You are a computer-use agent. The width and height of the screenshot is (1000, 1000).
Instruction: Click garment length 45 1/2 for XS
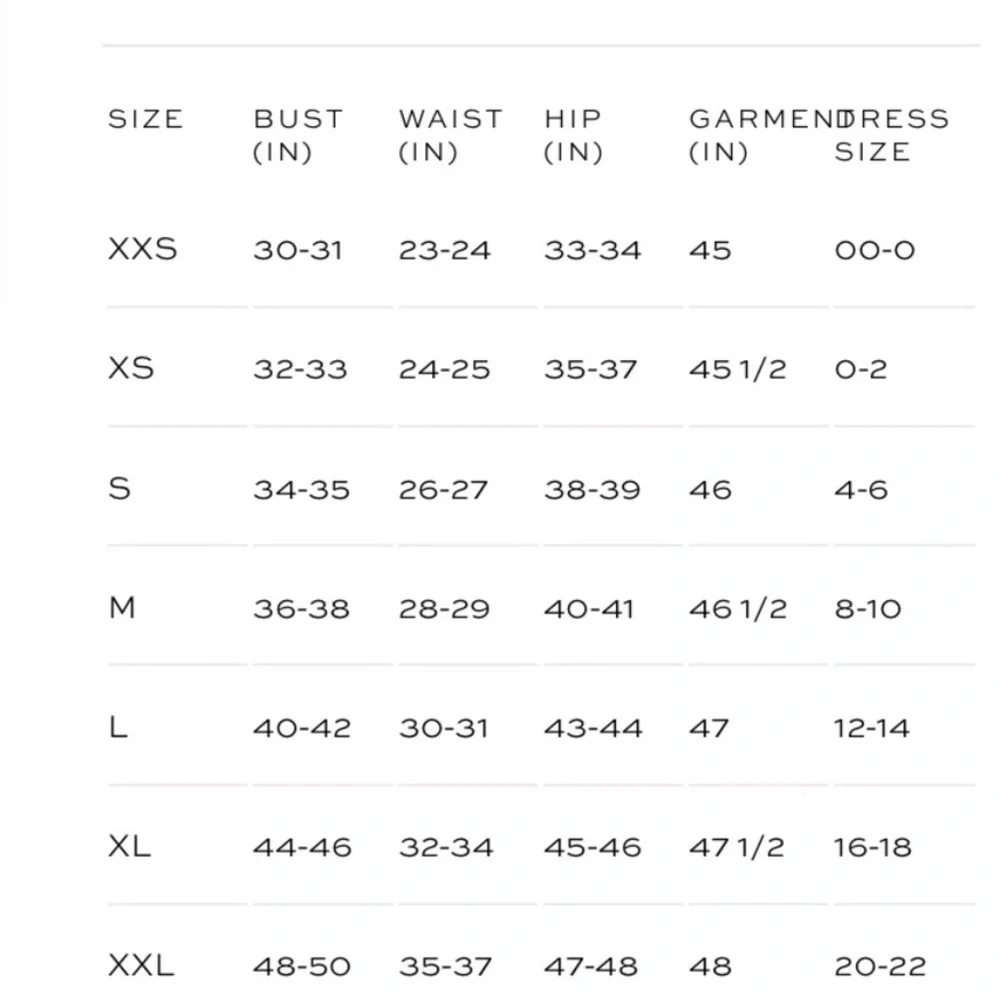pos(738,369)
